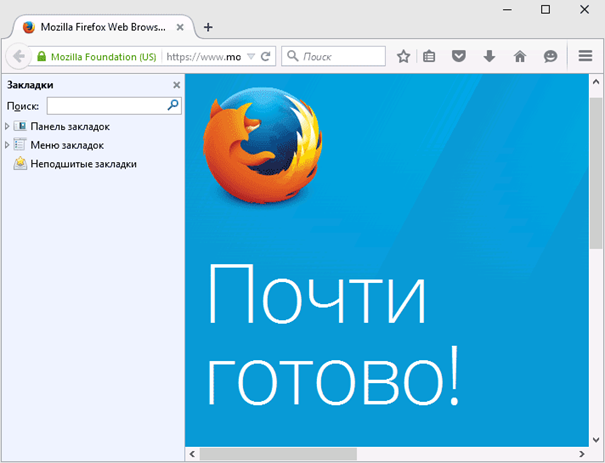The image size is (605, 463).
Task: Select Неподшитые закладки item
Action: pos(83,164)
